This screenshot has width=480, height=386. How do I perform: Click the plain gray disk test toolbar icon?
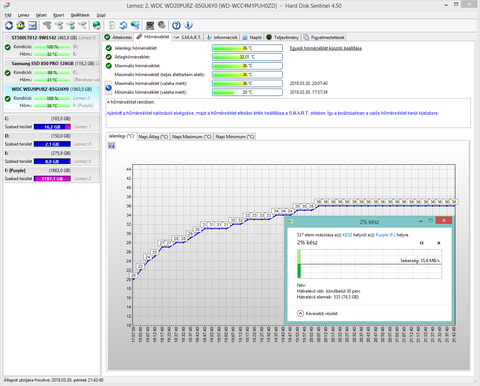[47, 25]
